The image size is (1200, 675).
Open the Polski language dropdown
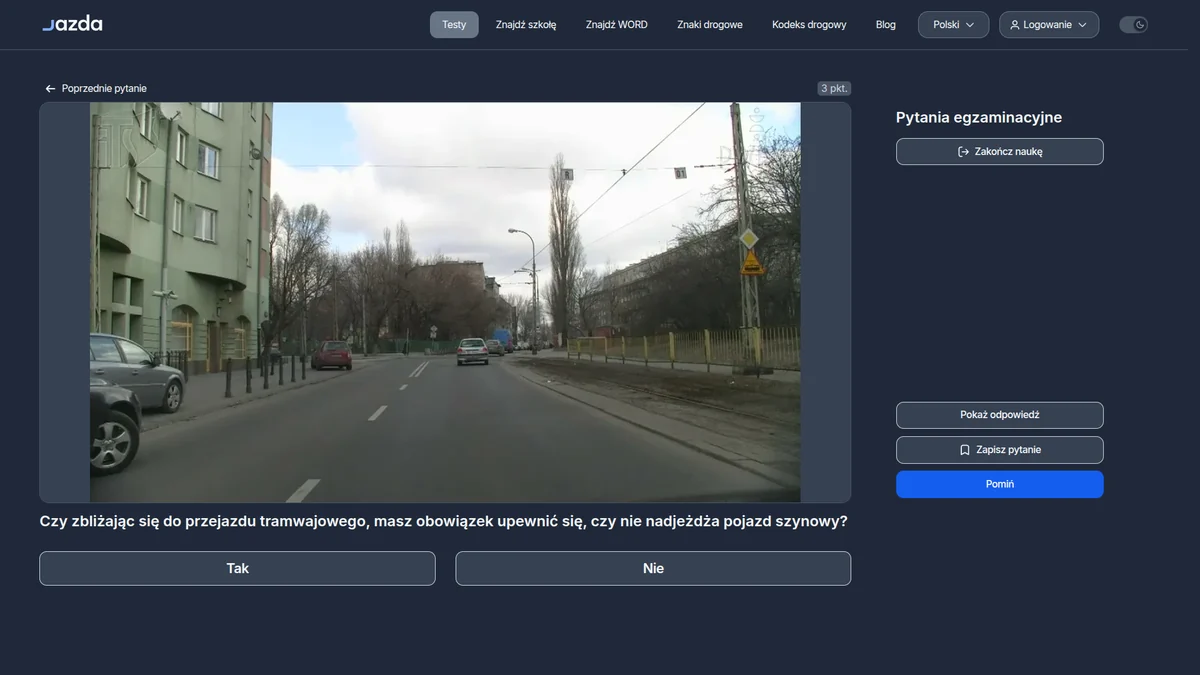[x=953, y=25]
